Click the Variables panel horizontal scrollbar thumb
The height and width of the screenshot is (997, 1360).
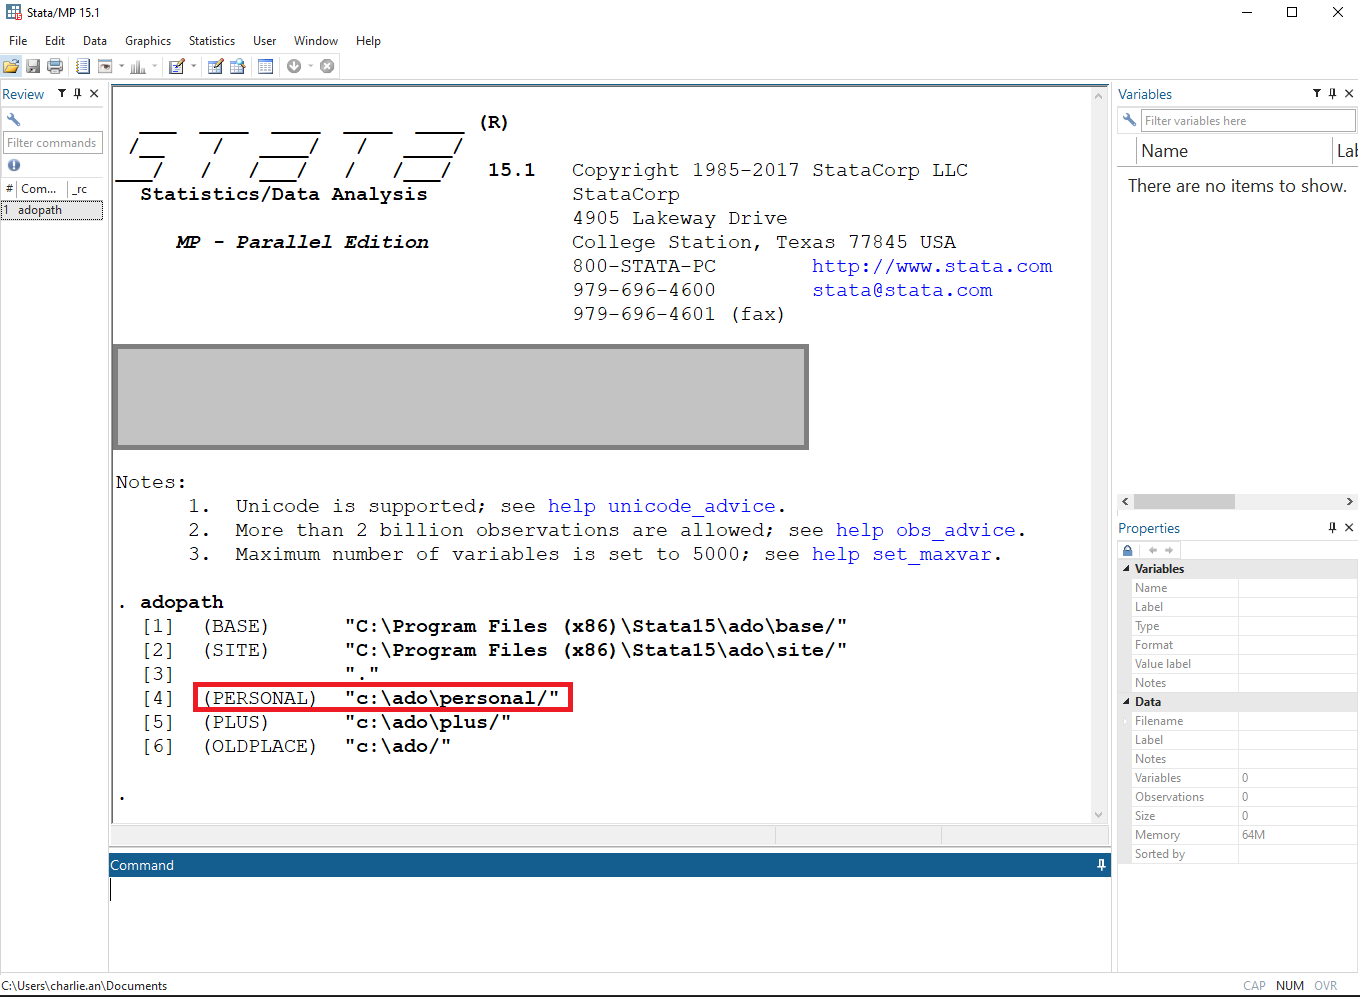tap(1184, 501)
